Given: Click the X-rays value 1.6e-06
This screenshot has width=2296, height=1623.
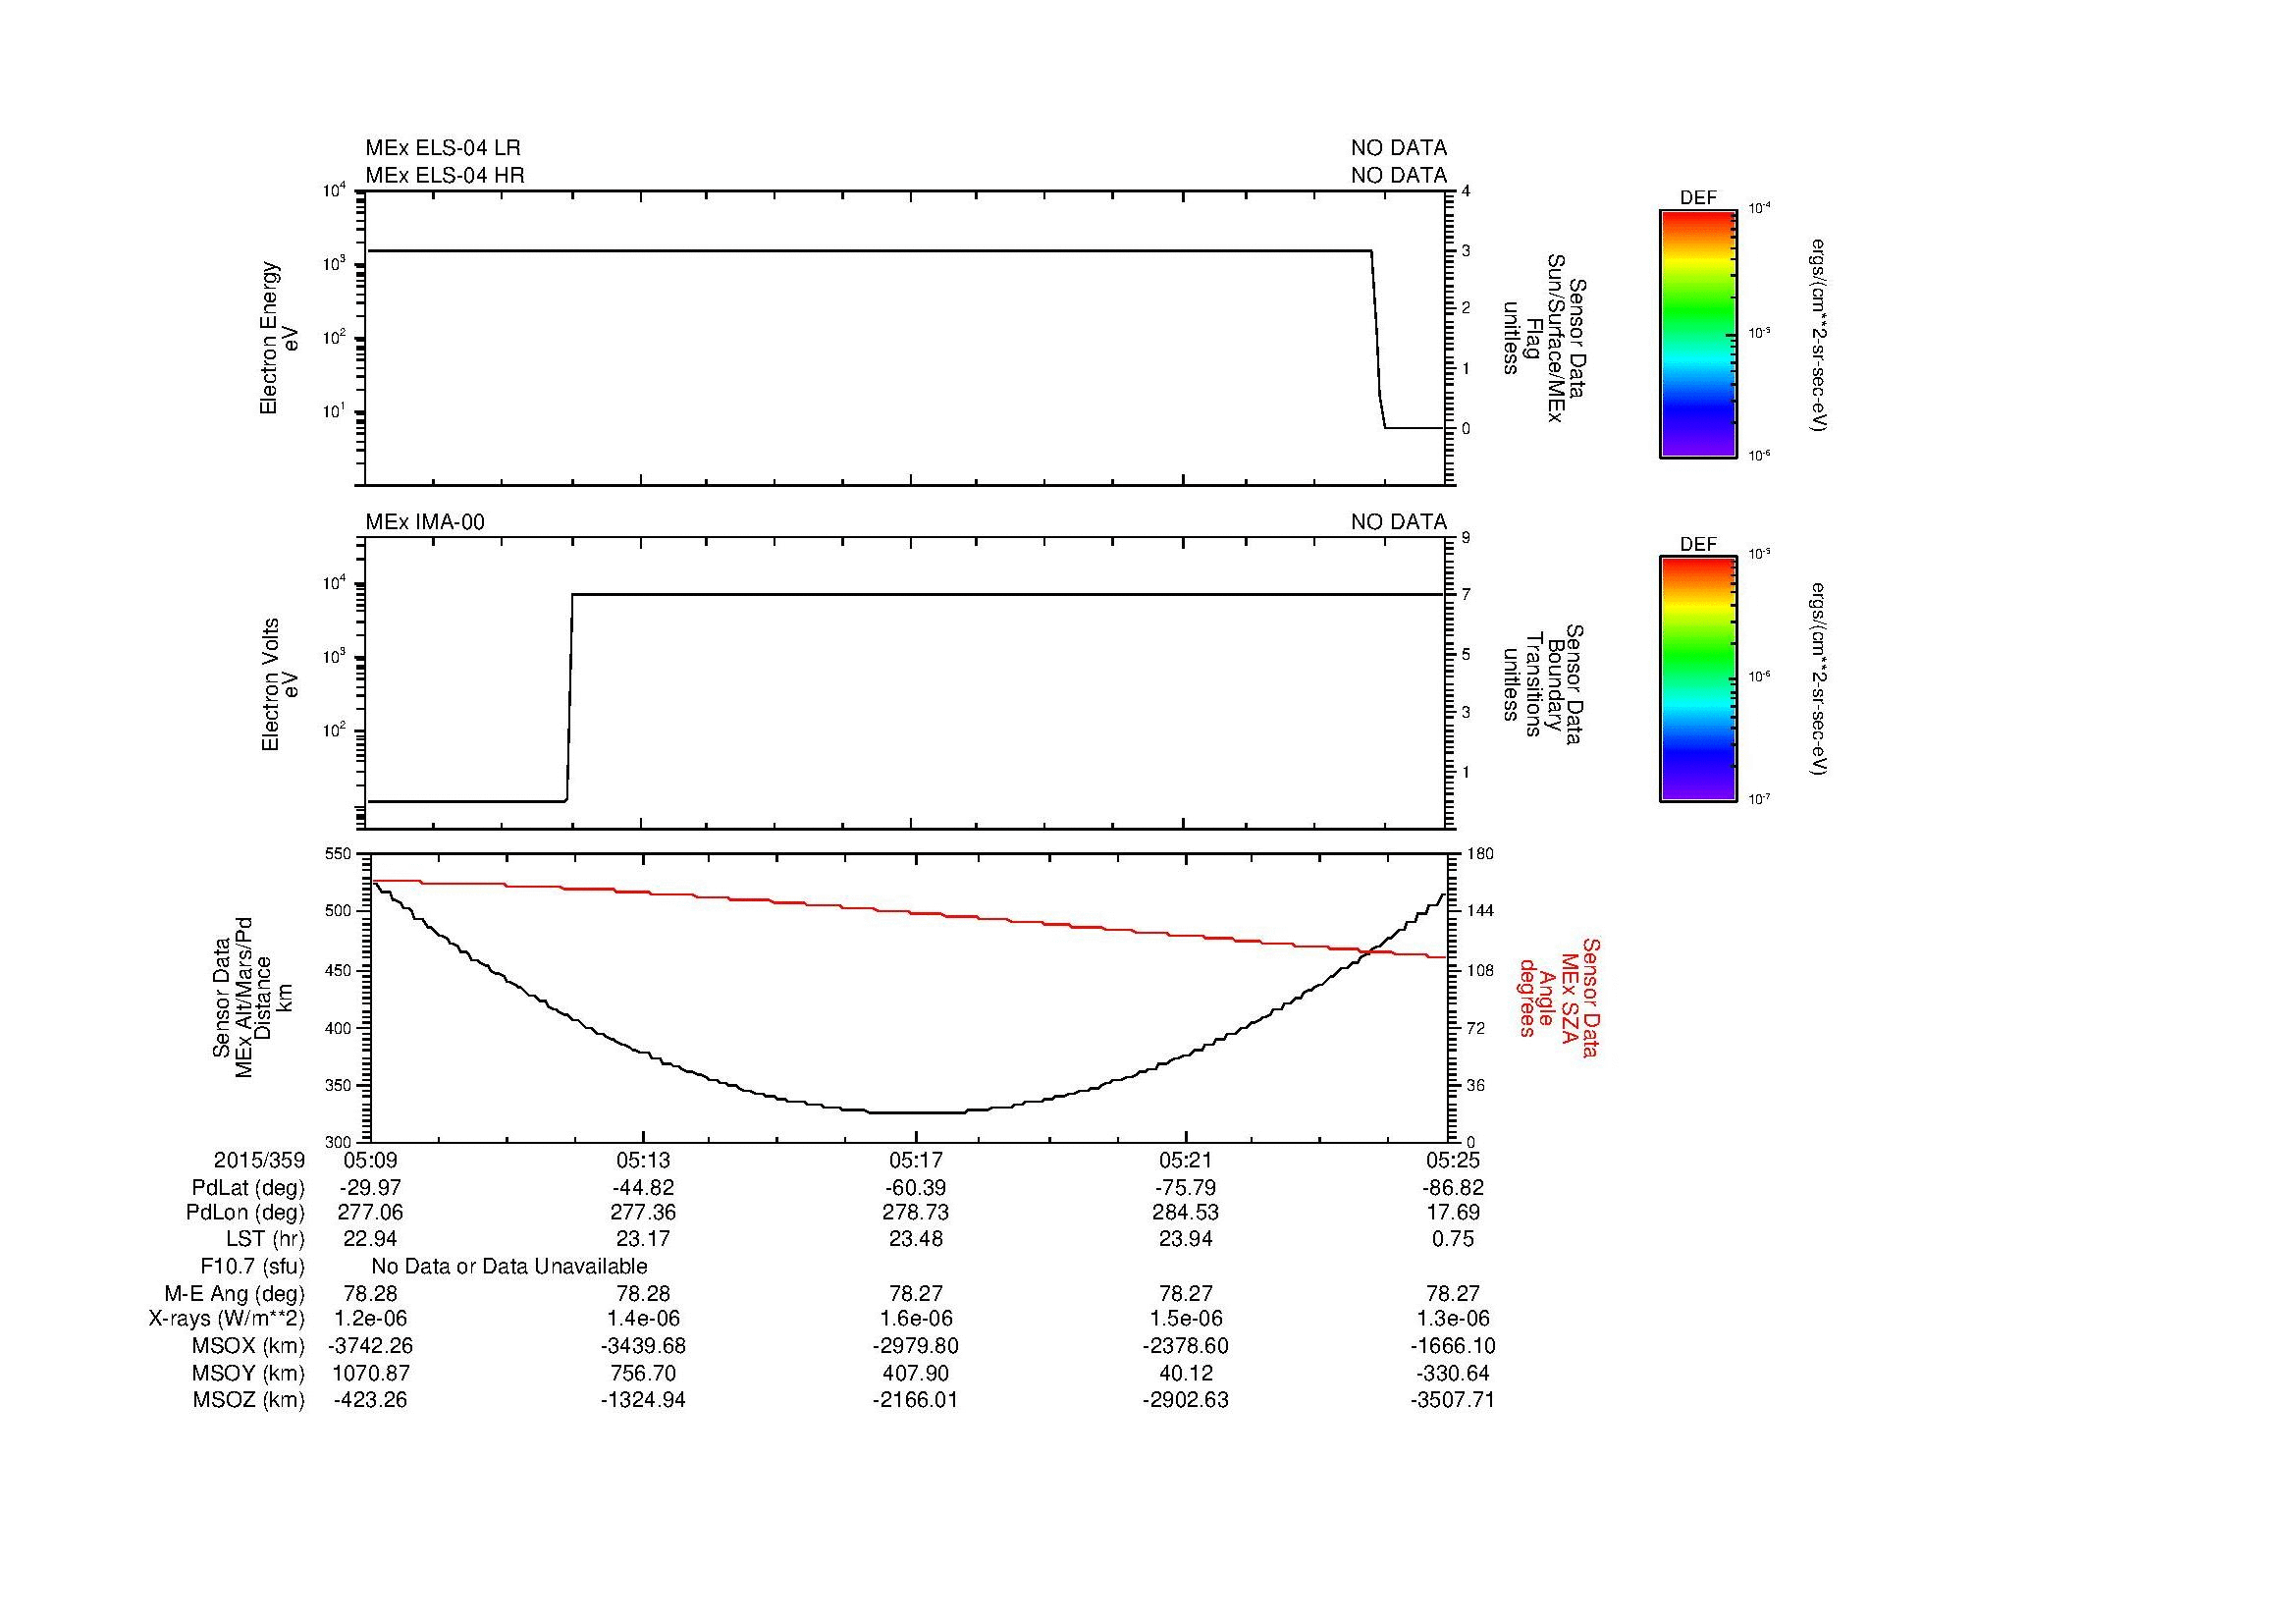Looking at the screenshot, I should coord(916,1319).
